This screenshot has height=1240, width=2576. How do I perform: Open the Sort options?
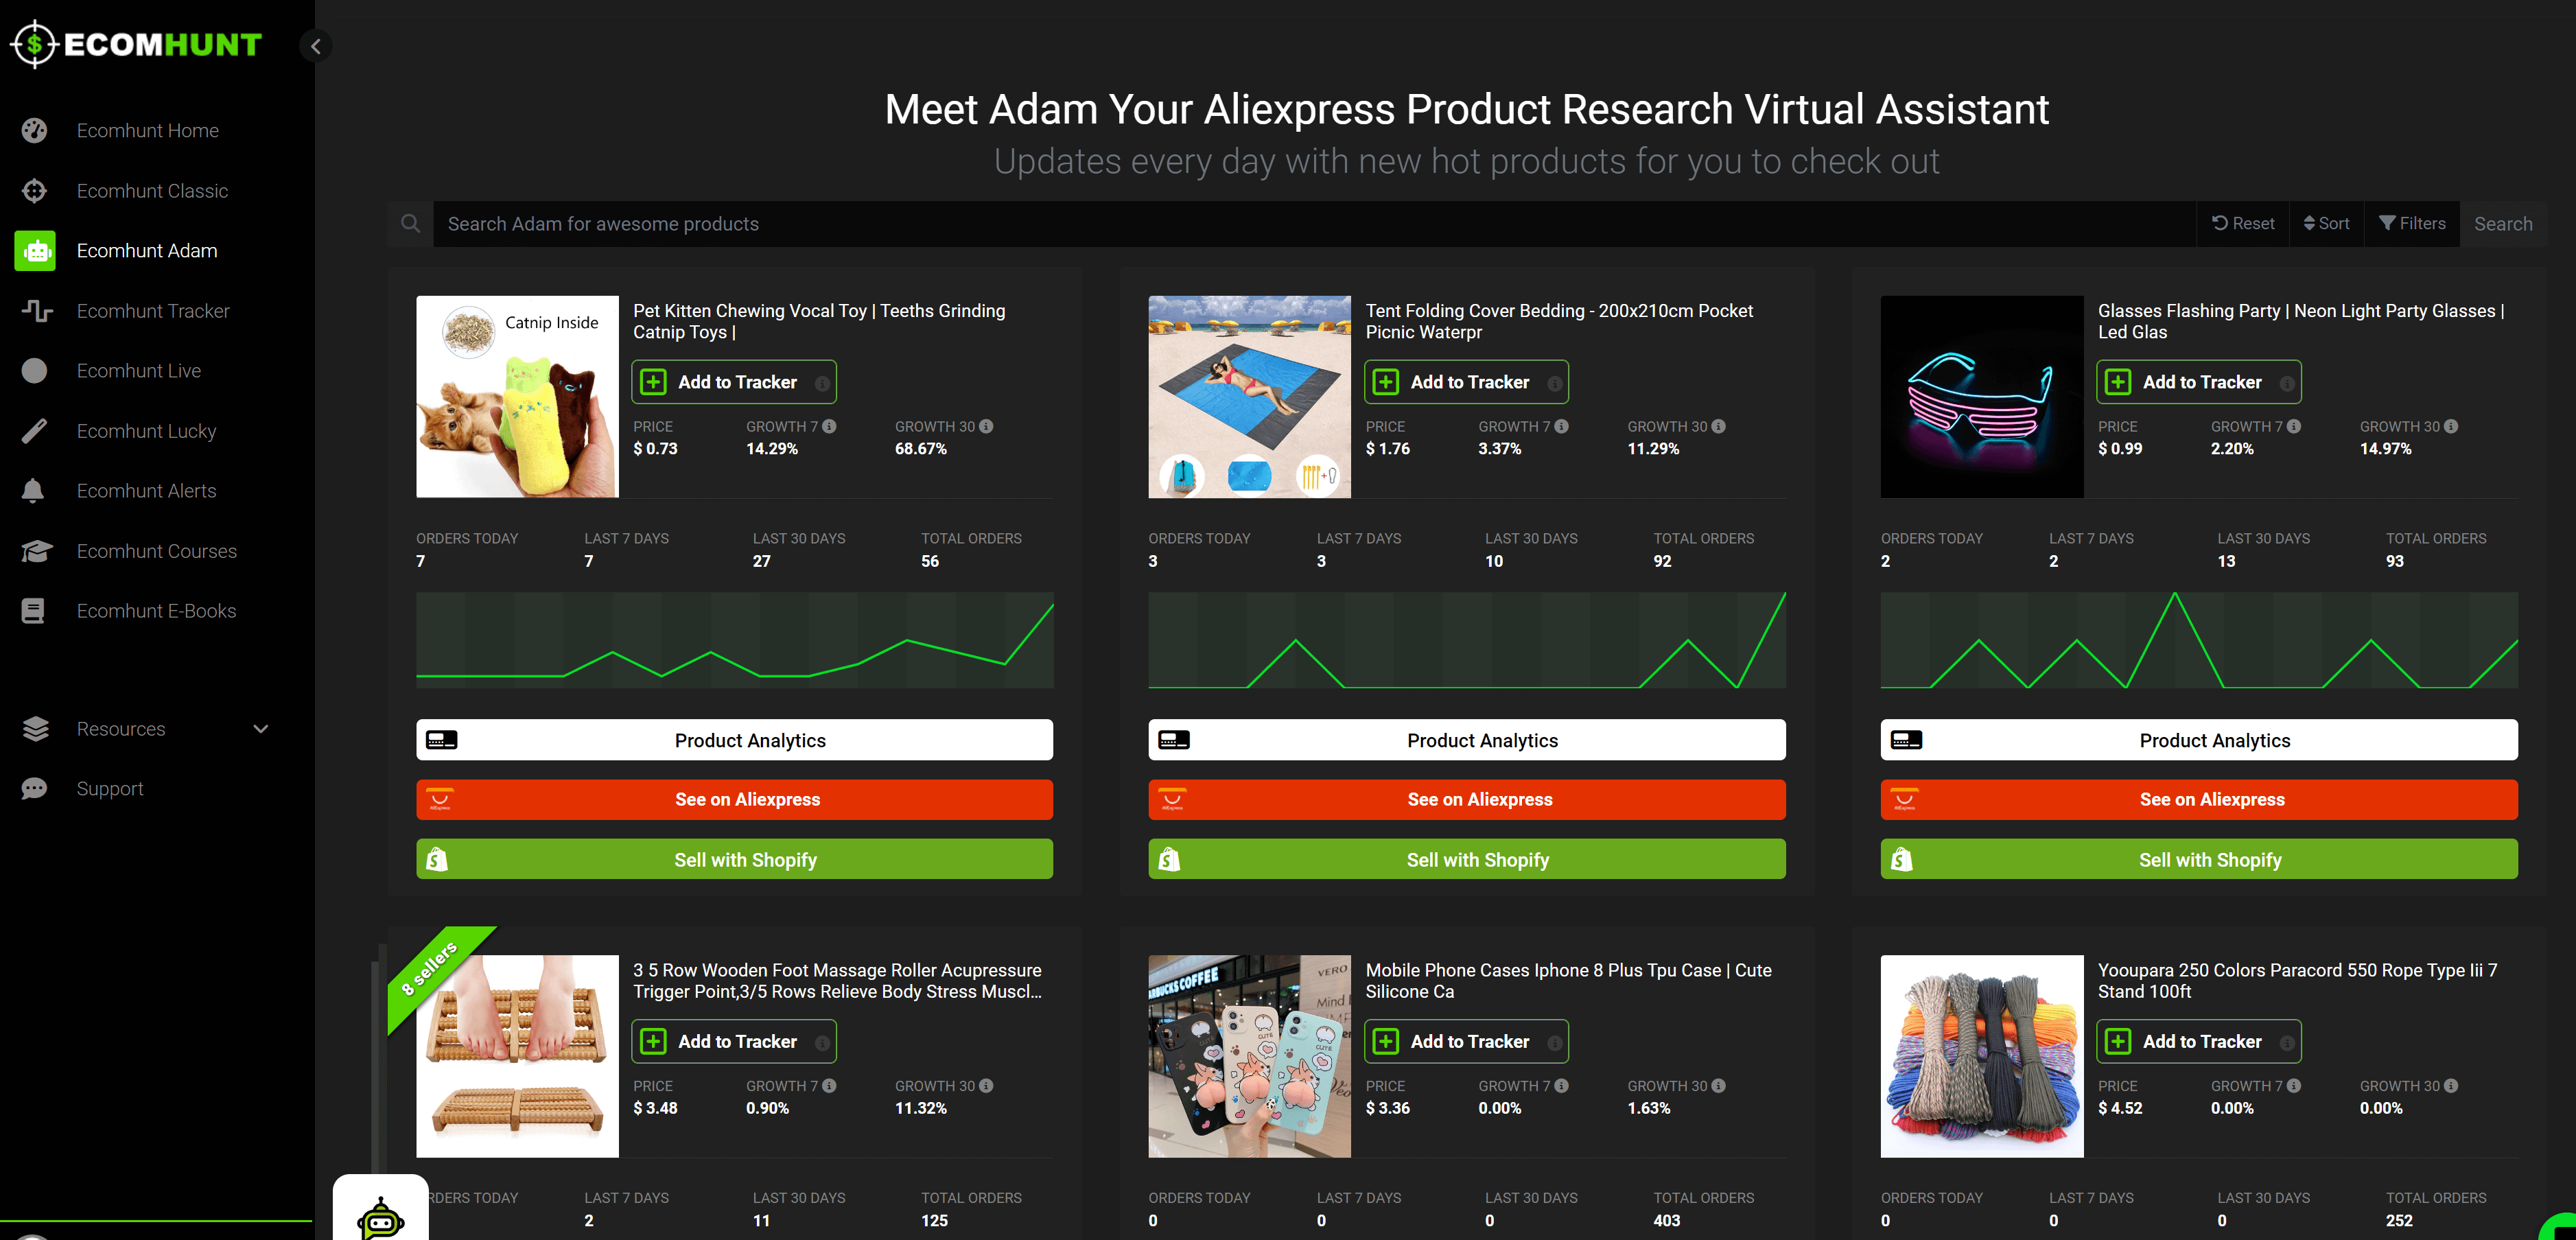(x=2326, y=224)
